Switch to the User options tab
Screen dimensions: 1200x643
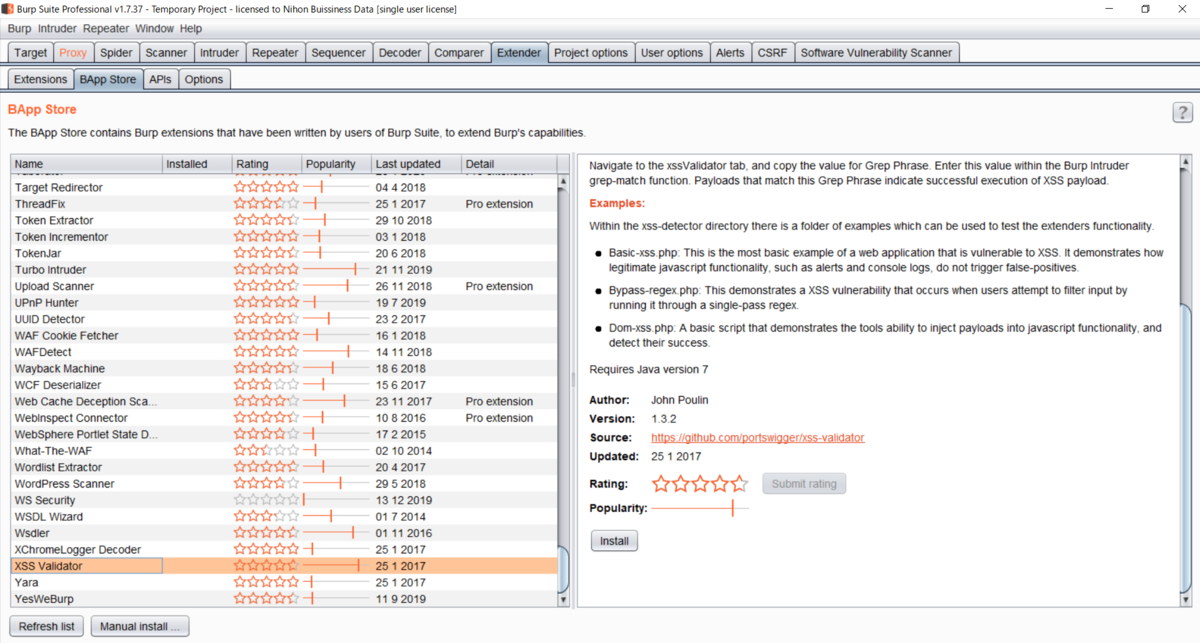672,53
